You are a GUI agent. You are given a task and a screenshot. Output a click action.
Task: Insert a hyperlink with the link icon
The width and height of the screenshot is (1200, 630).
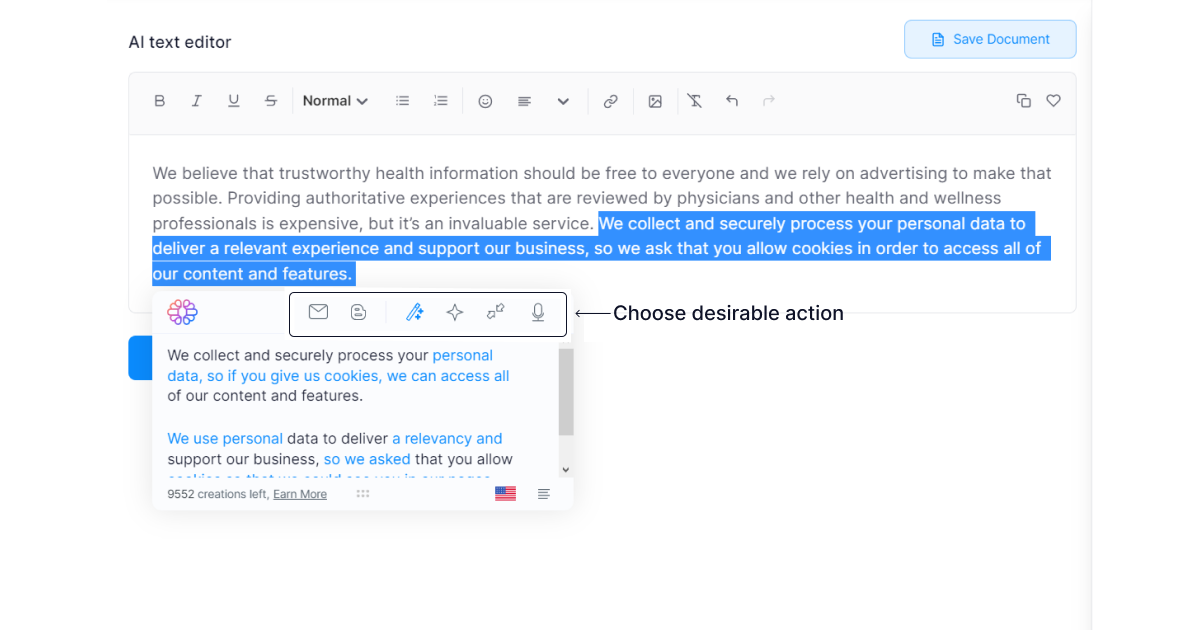610,101
